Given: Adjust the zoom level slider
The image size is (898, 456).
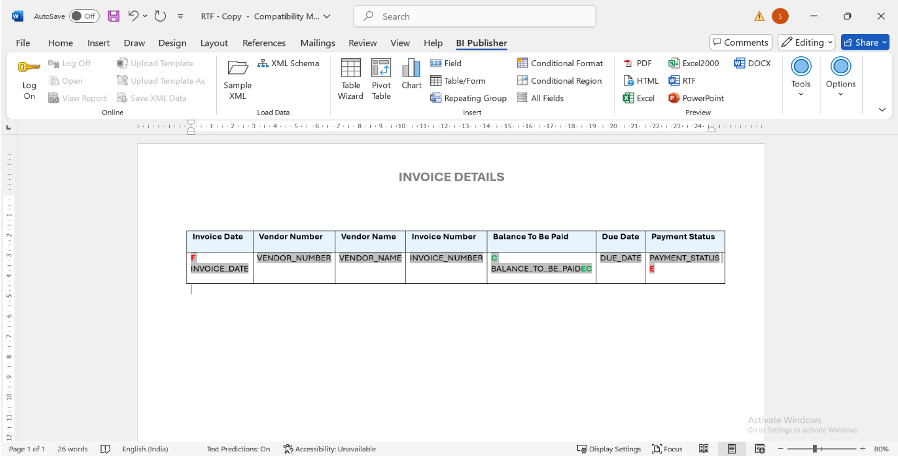Looking at the screenshot, I should tap(815, 449).
